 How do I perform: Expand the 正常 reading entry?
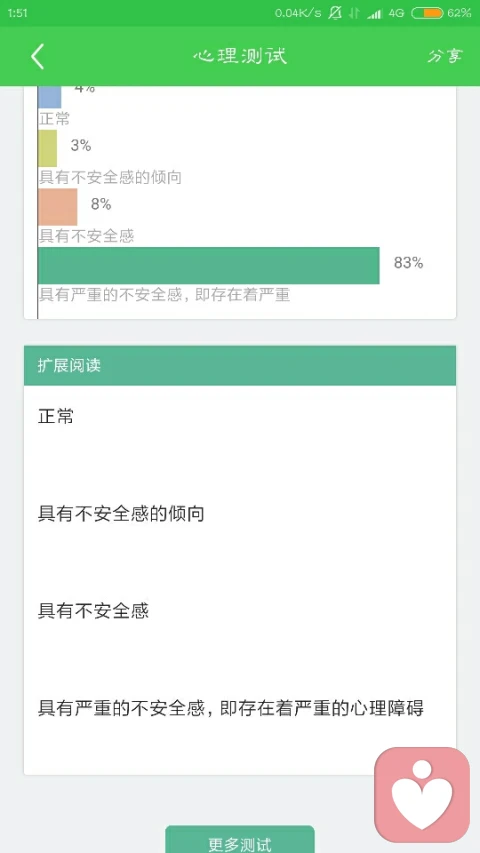[56, 417]
